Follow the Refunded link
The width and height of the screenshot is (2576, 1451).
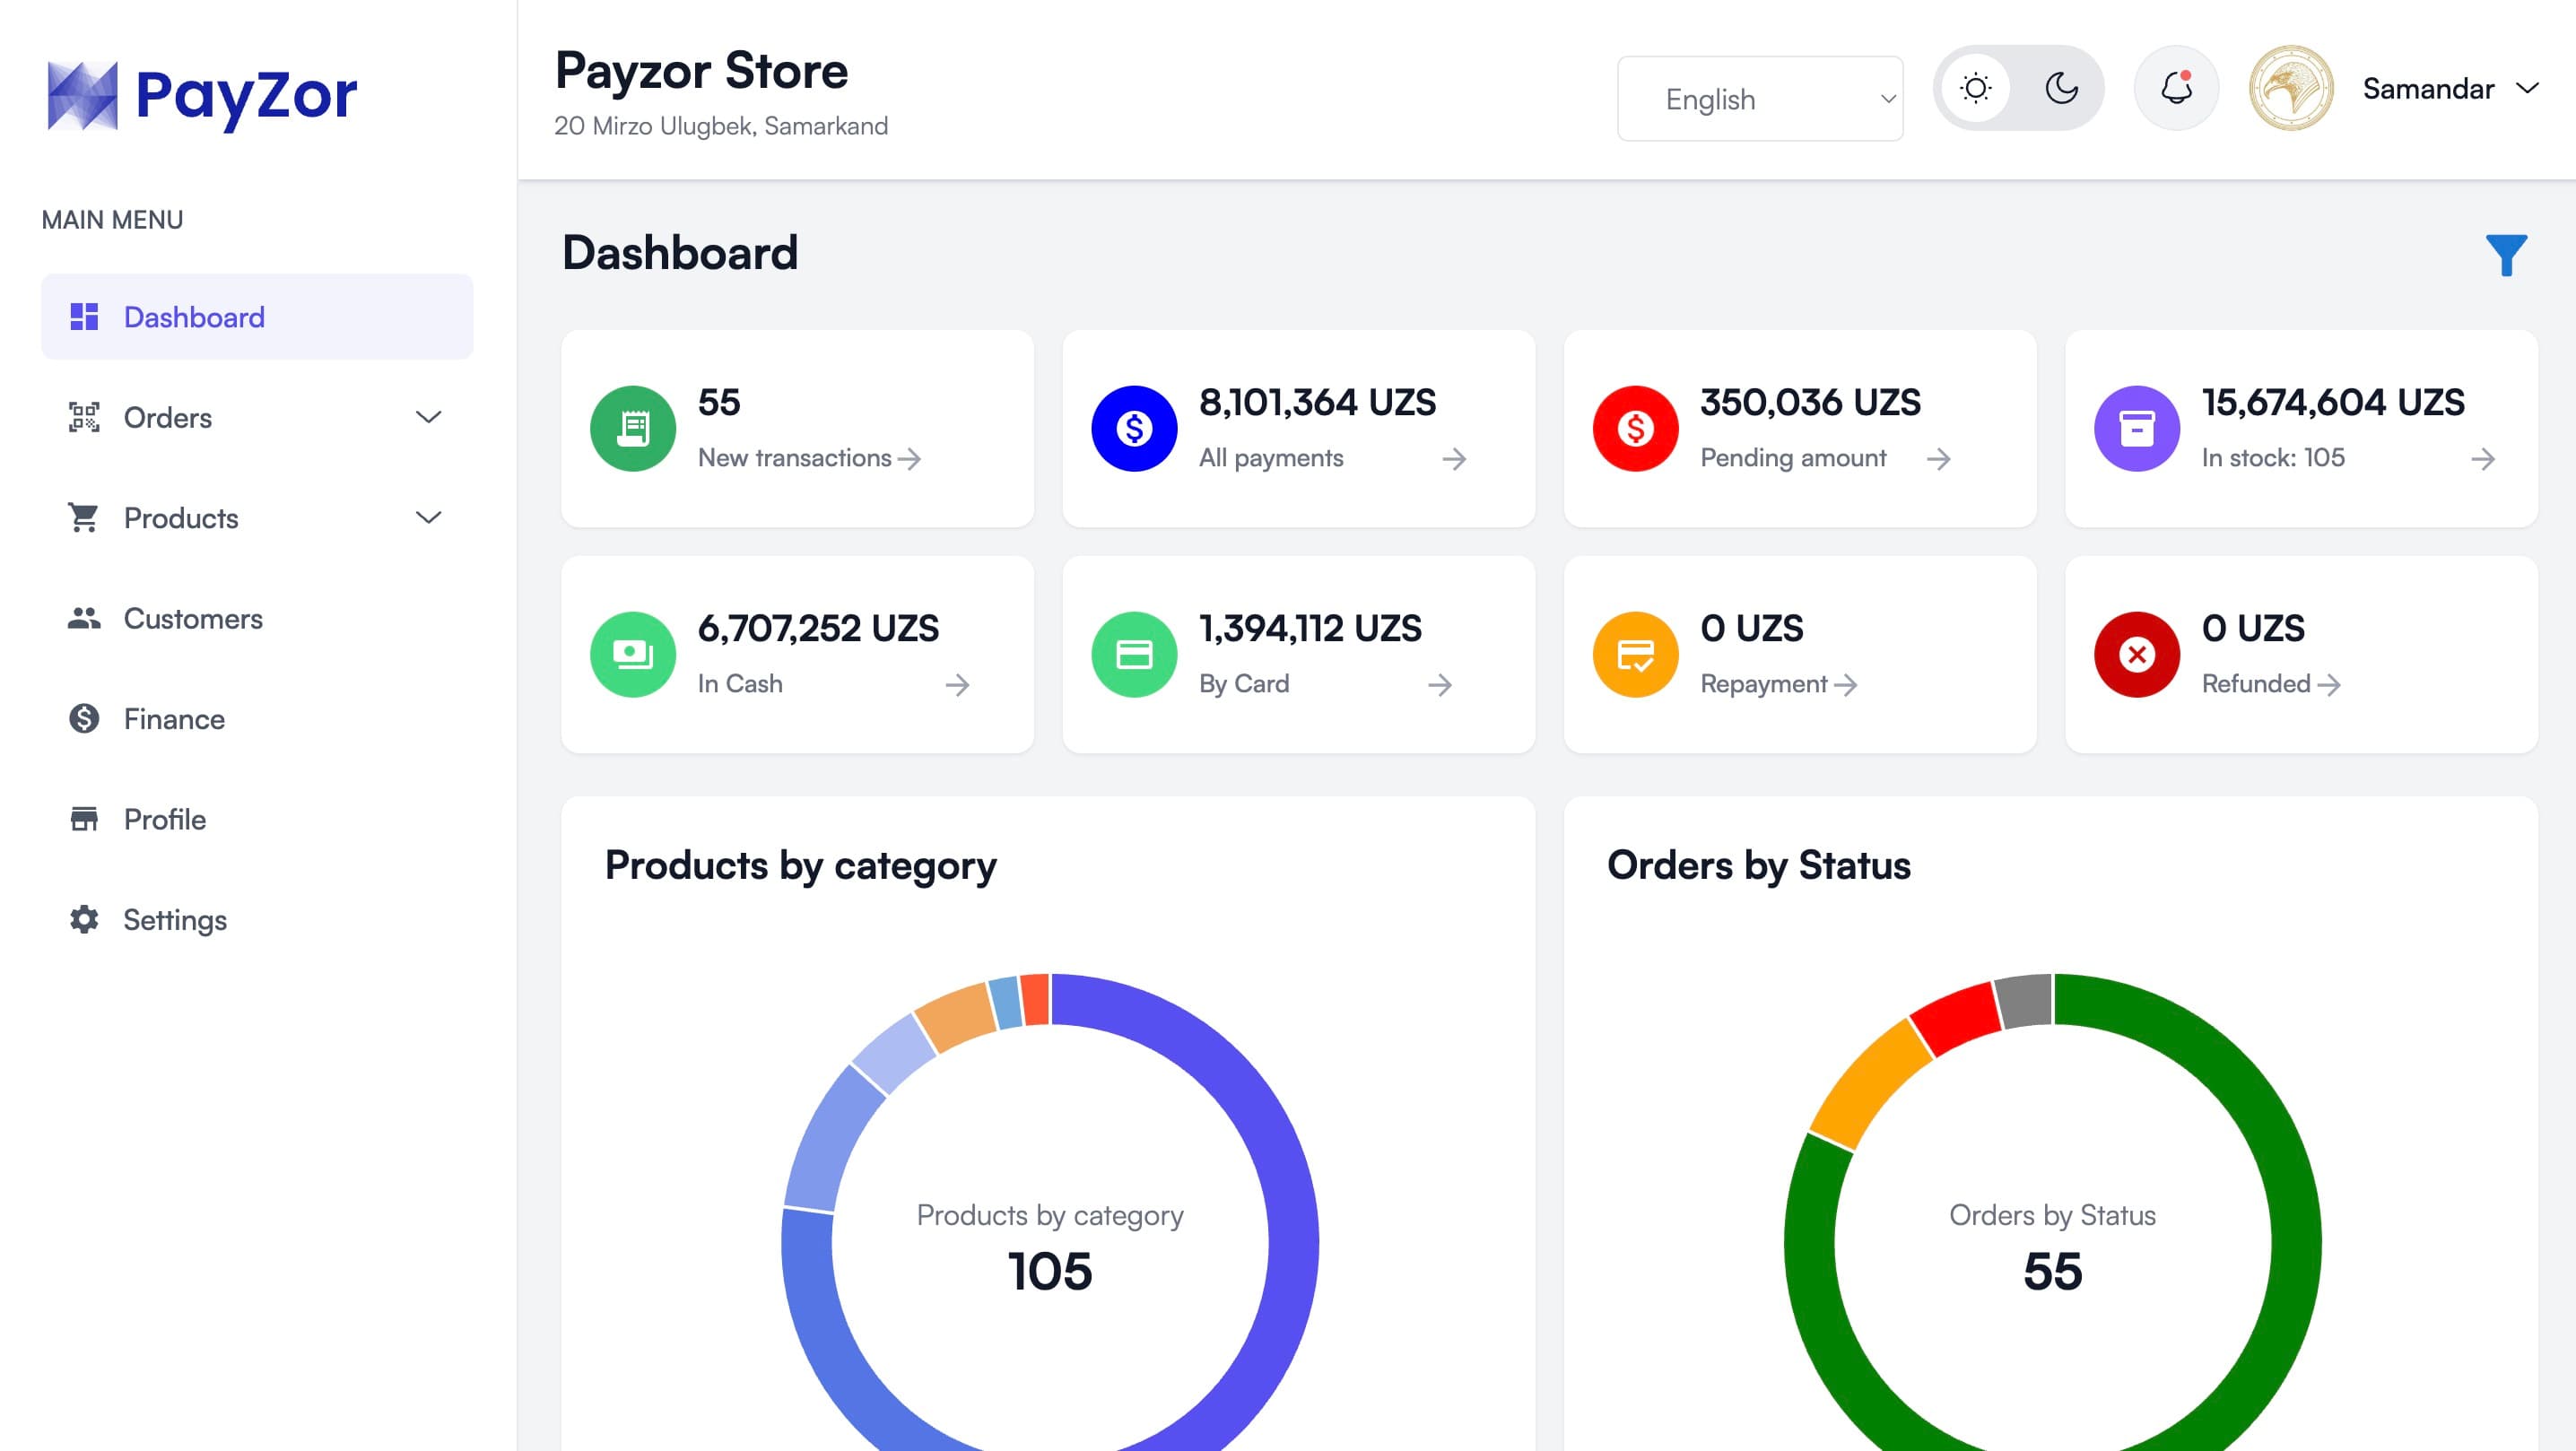2271,684
